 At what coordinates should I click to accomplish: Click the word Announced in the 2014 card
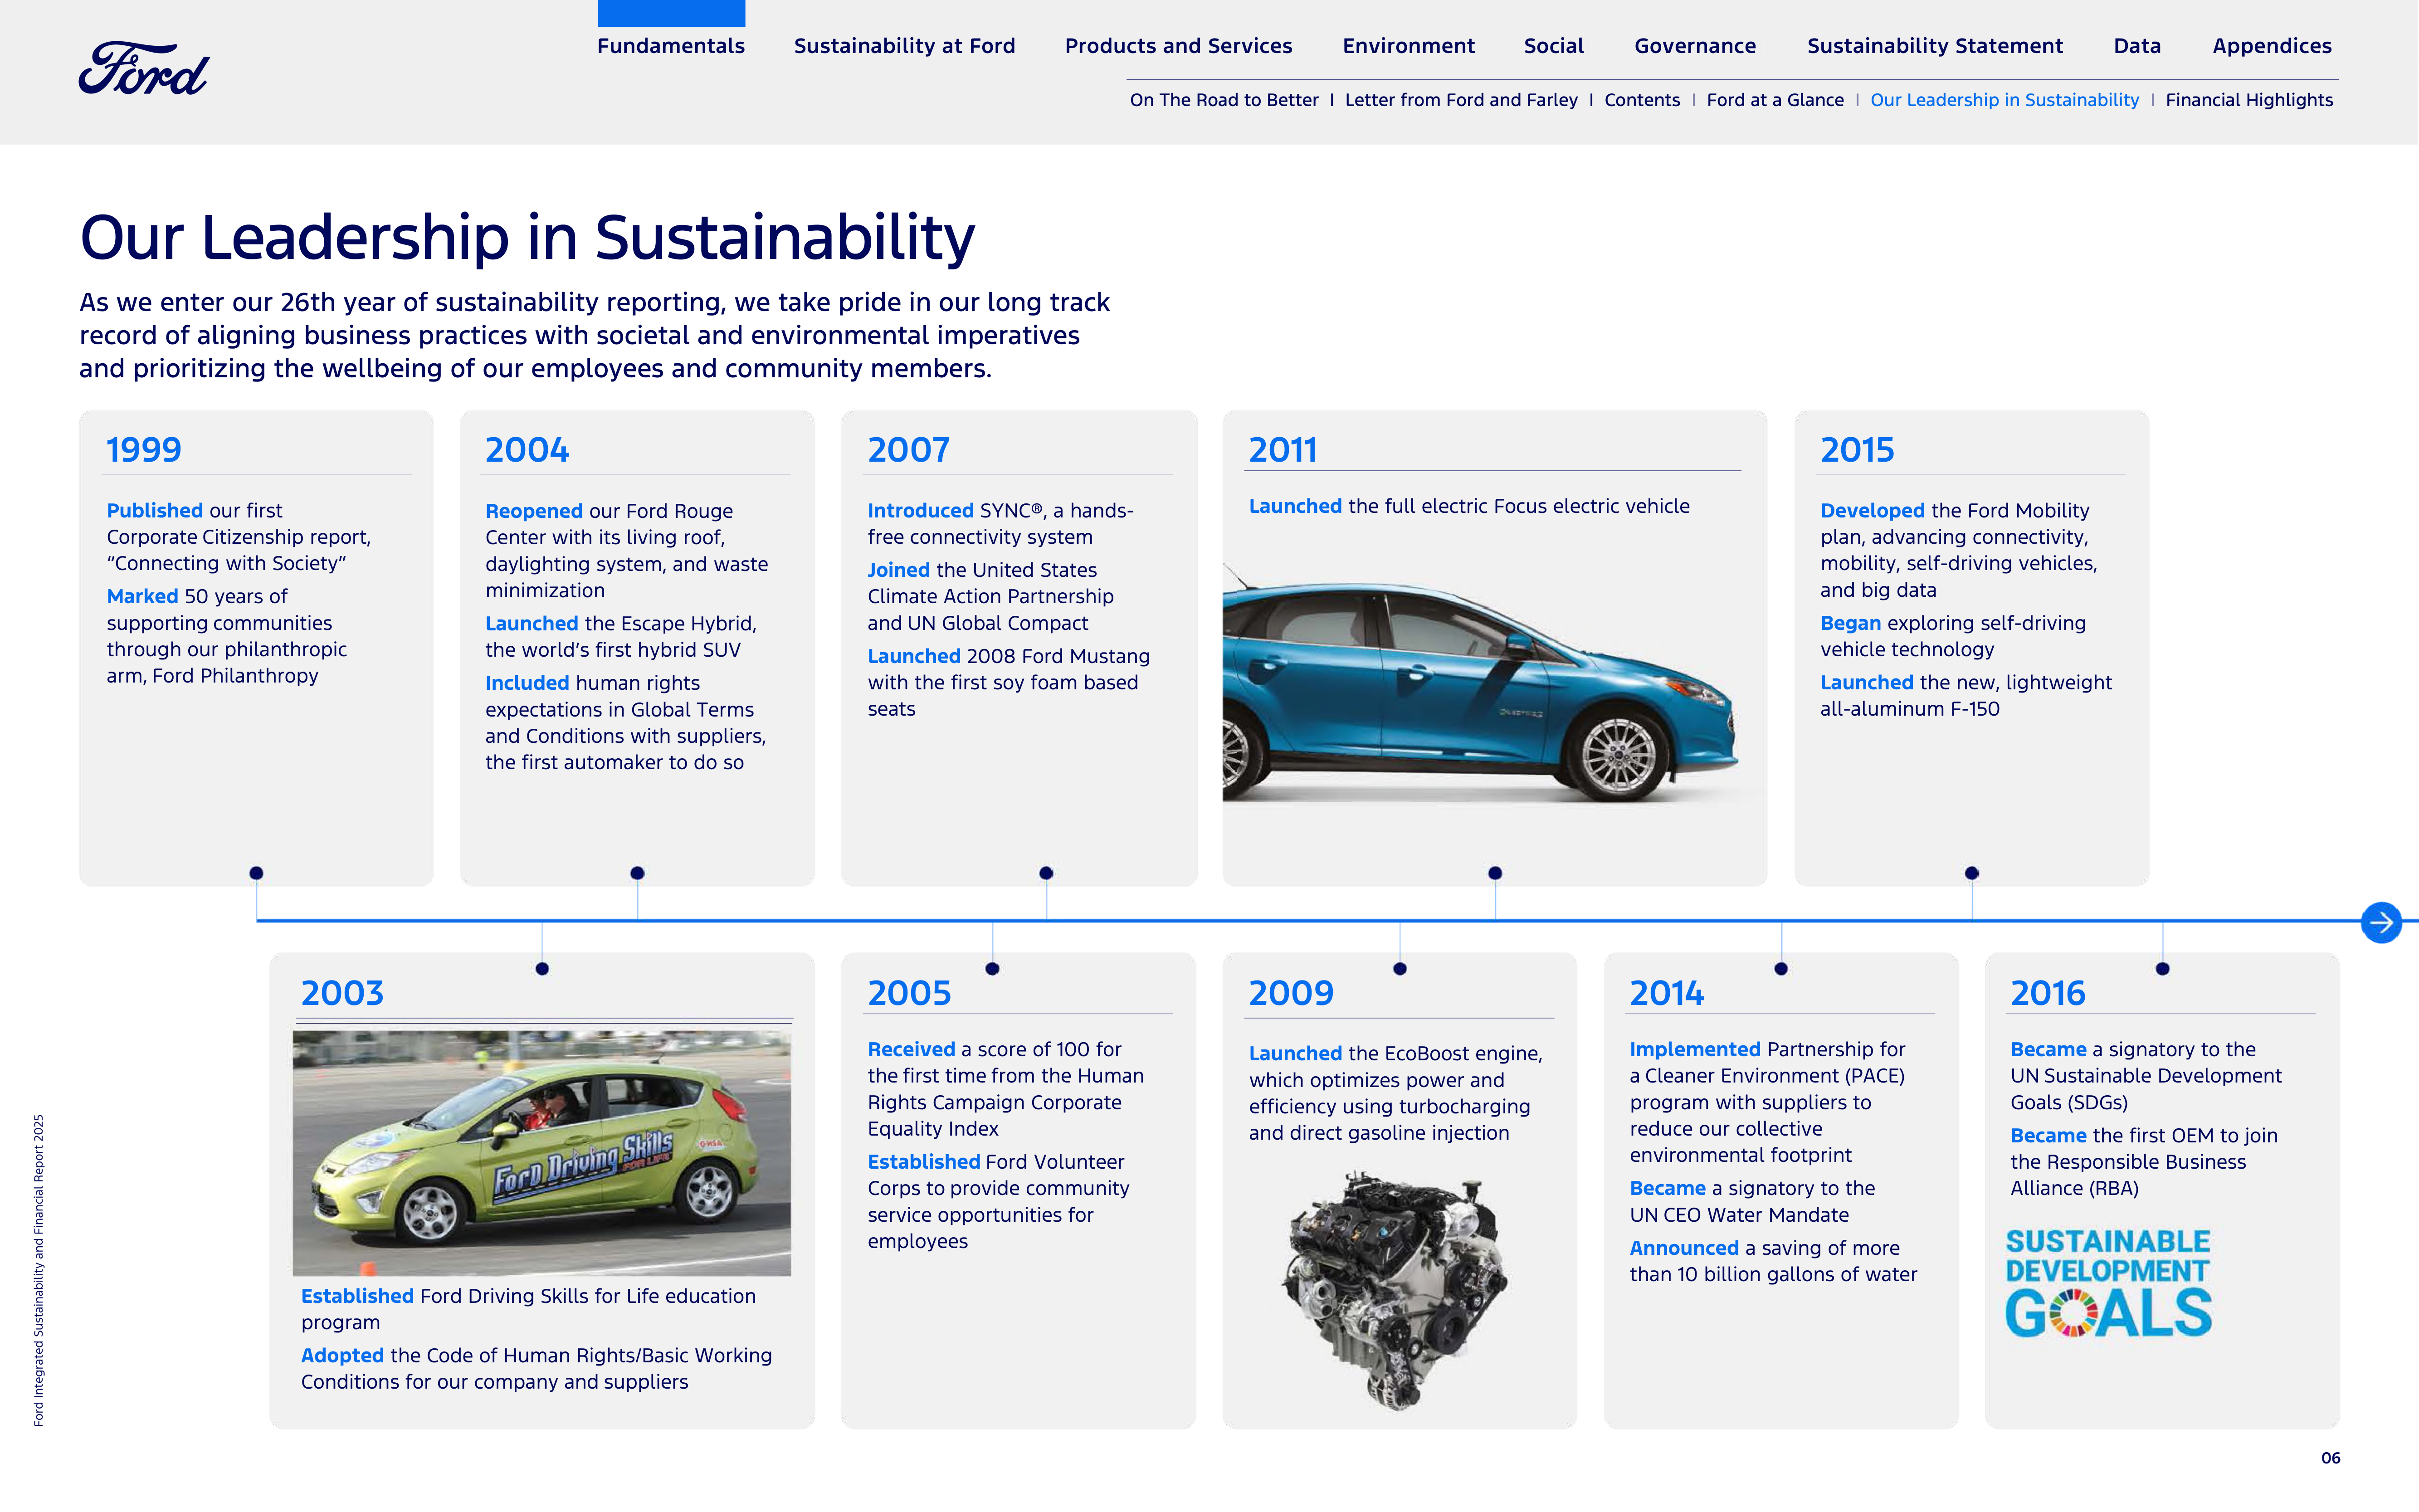pyautogui.click(x=1684, y=1248)
